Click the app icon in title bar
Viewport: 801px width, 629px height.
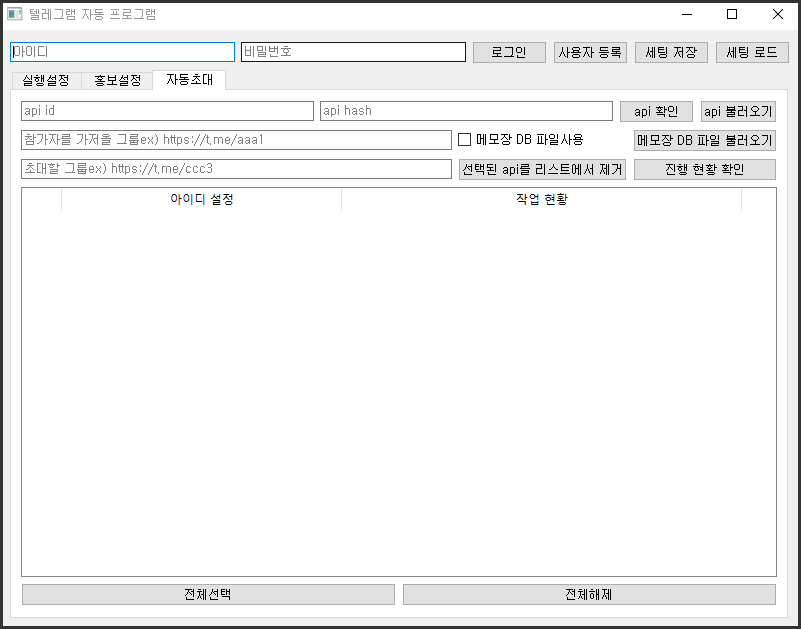pyautogui.click(x=15, y=15)
